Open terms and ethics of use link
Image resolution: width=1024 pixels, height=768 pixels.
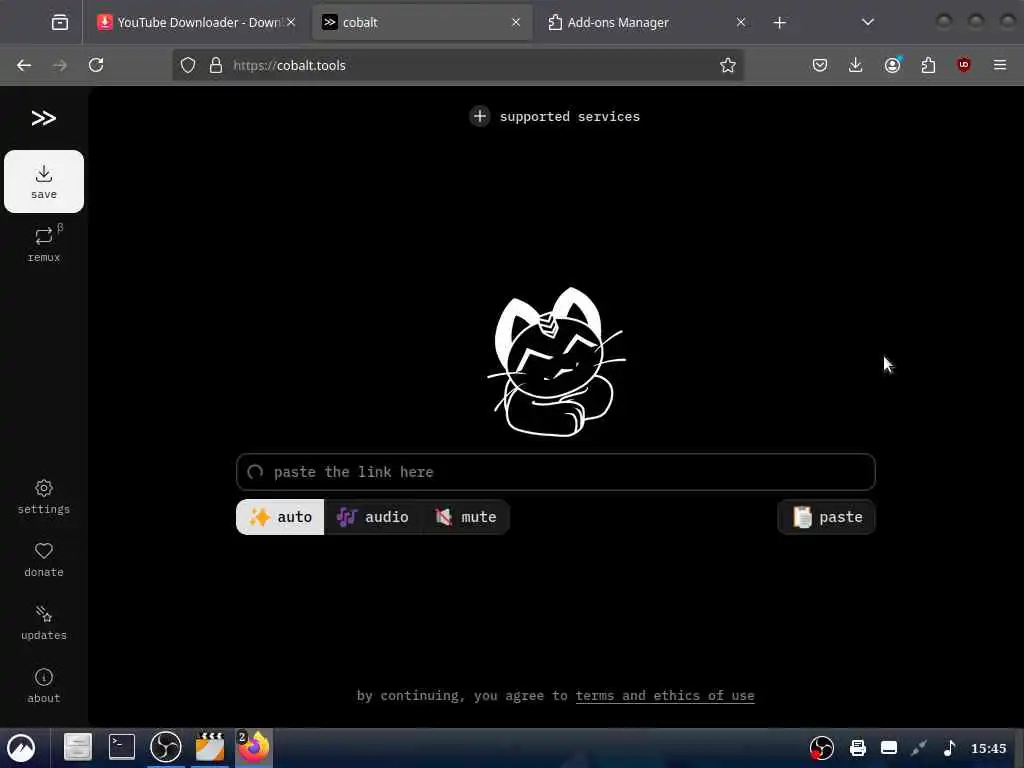(x=665, y=696)
